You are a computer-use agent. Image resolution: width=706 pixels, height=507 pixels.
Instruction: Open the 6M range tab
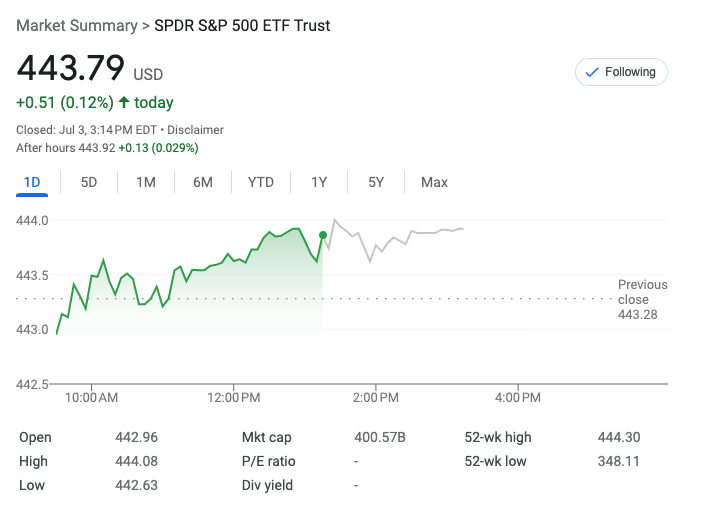(203, 182)
